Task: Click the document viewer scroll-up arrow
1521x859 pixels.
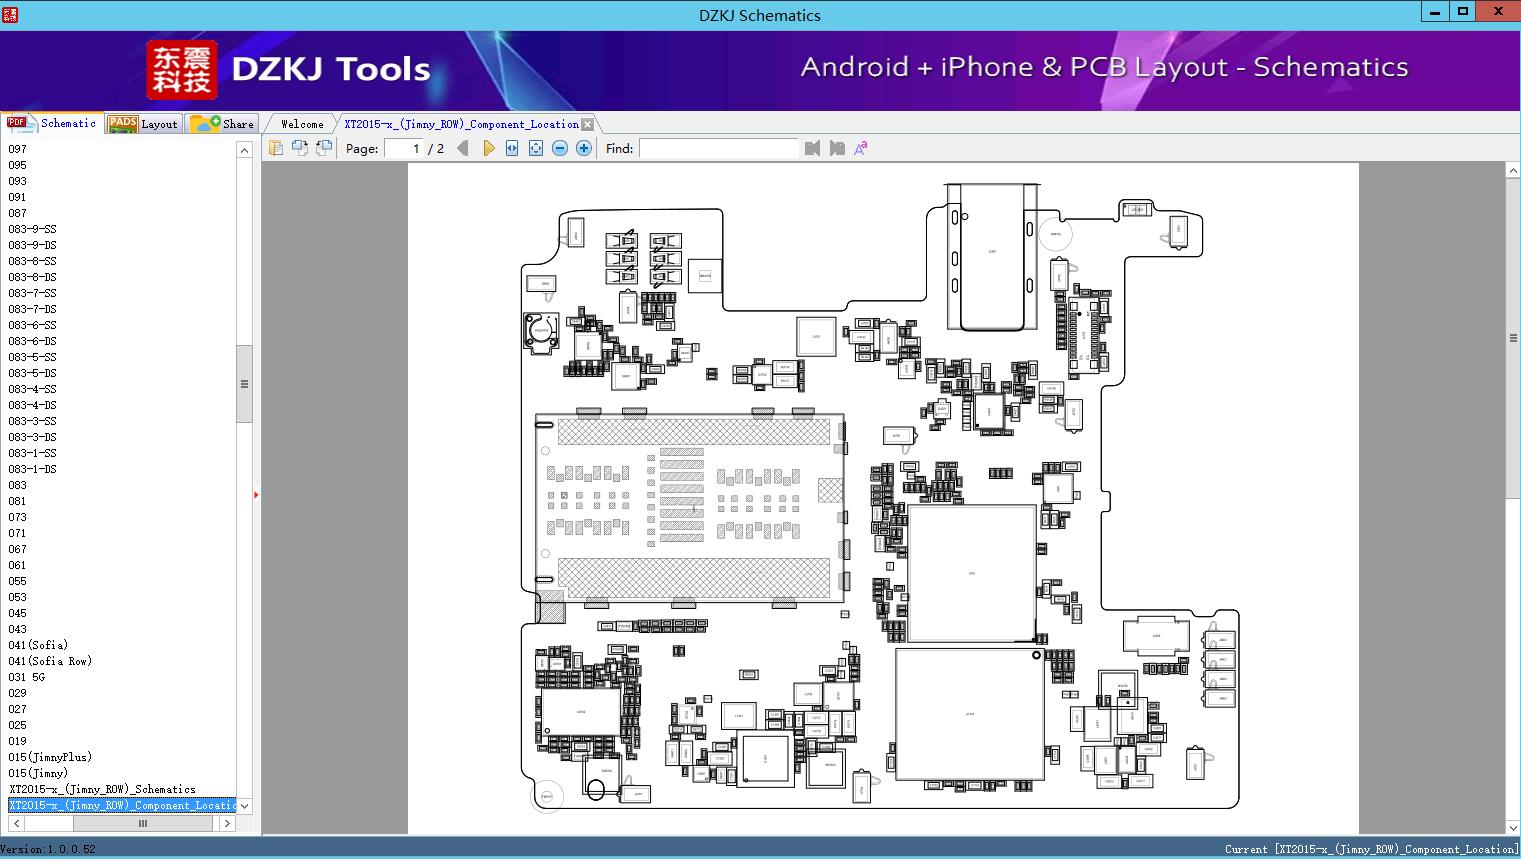Action: (x=1513, y=171)
